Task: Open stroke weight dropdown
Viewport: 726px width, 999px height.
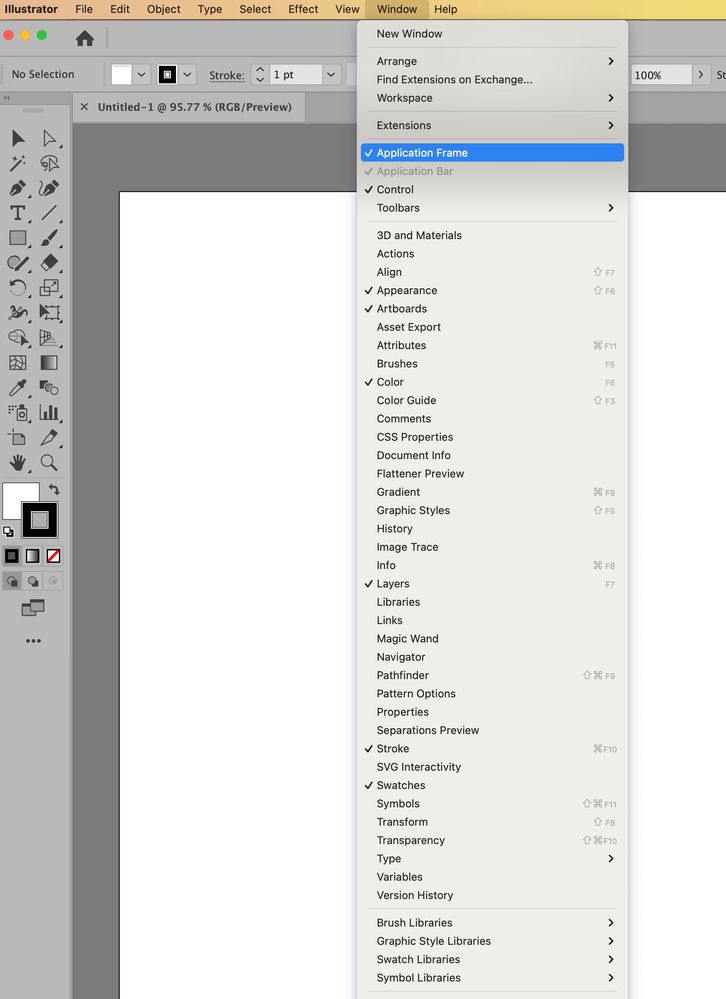Action: [331, 75]
